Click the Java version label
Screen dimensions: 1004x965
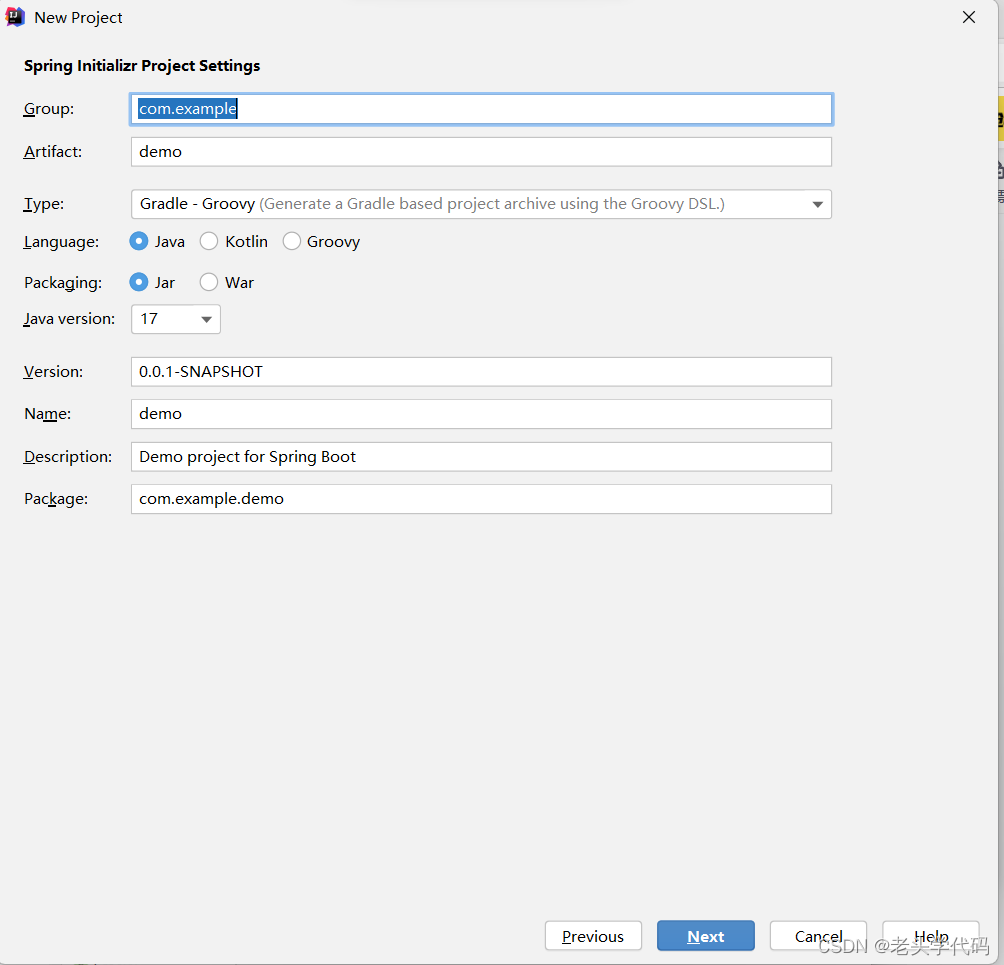69,319
